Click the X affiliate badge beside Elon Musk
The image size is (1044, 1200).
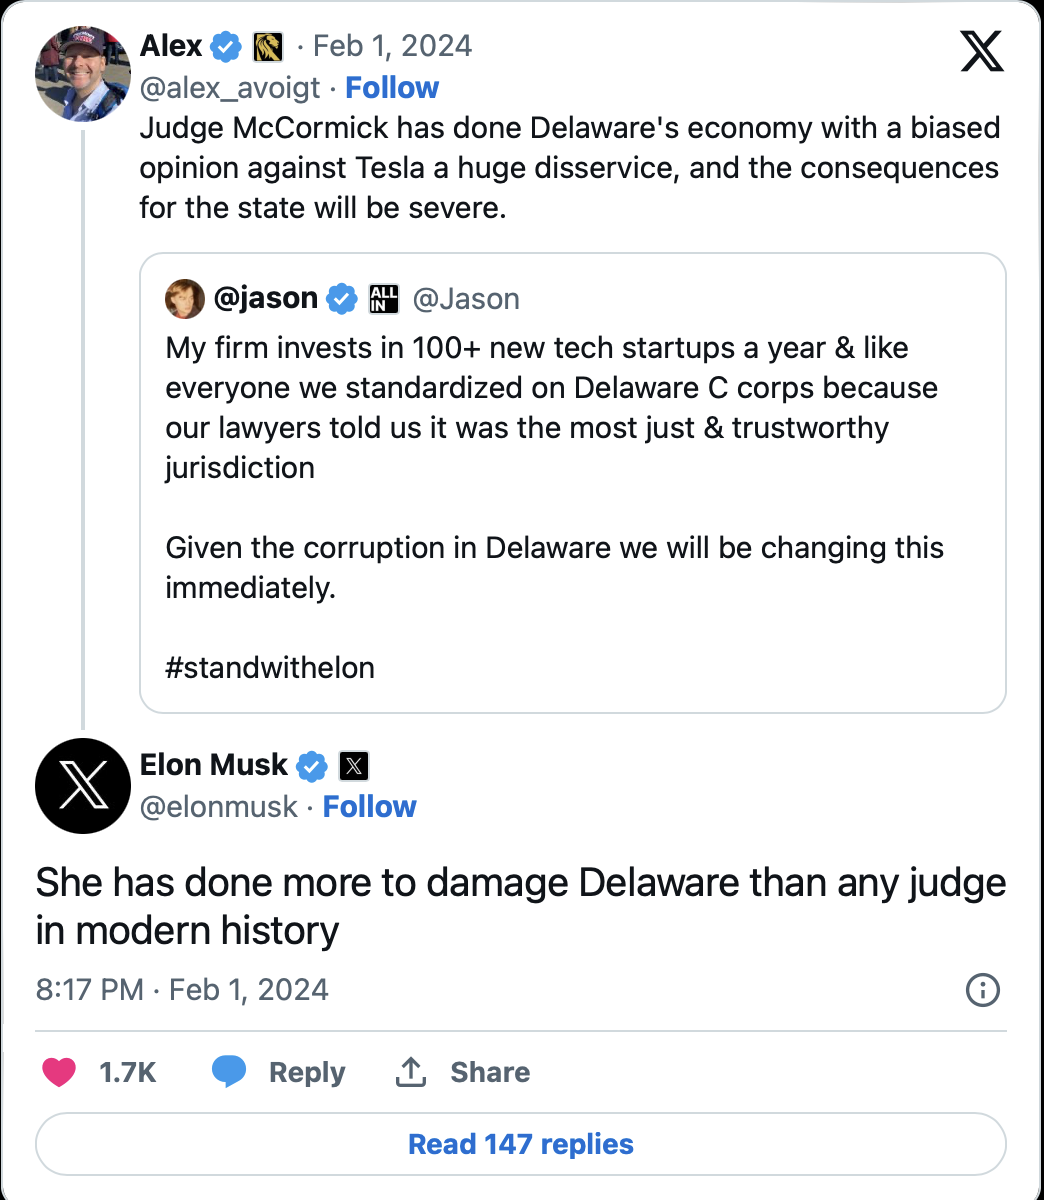click(x=354, y=766)
